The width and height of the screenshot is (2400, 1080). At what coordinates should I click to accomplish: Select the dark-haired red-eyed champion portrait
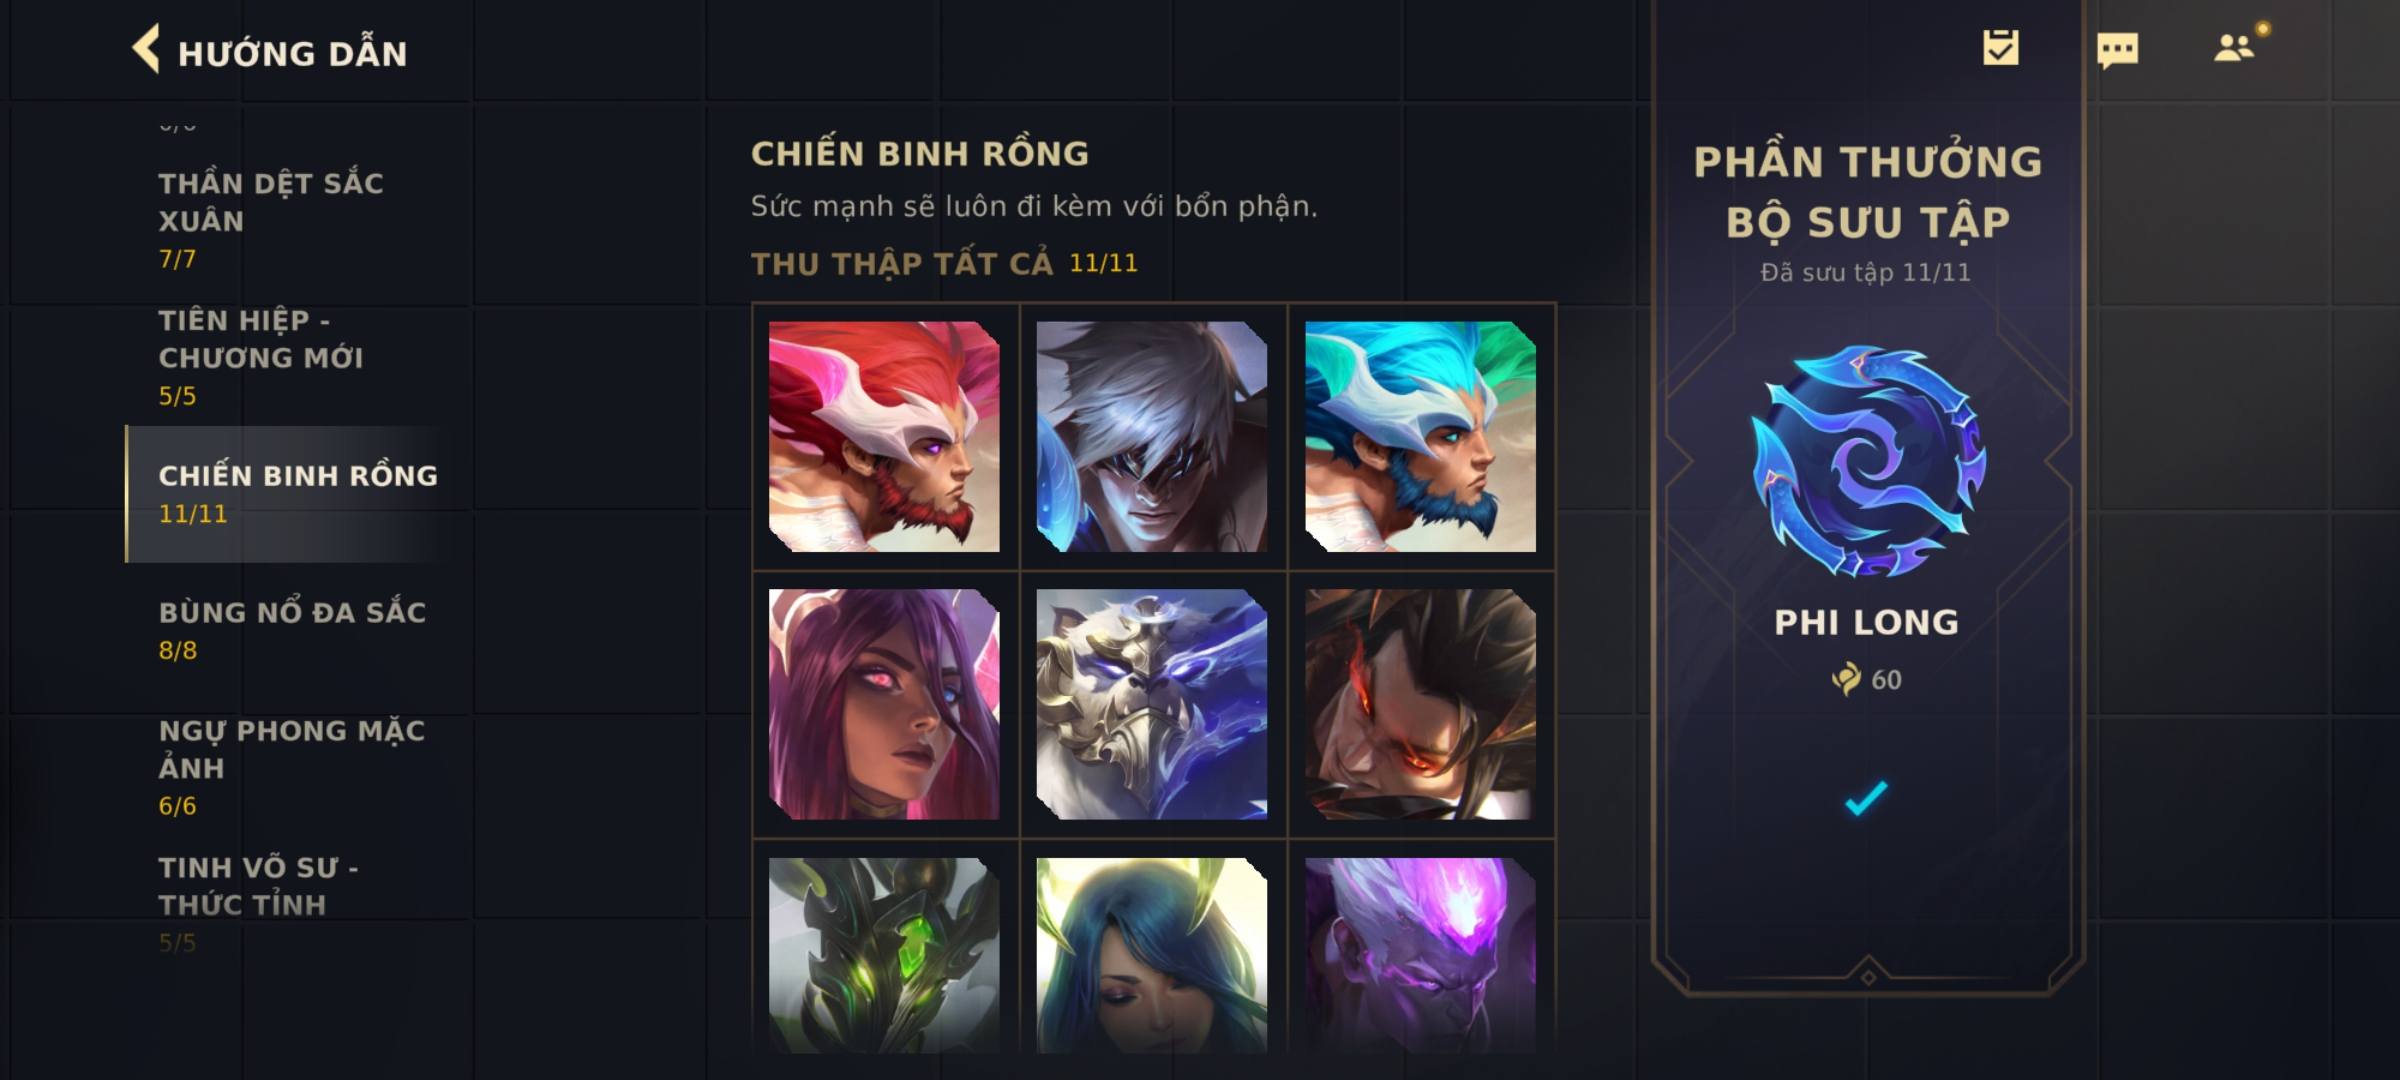1420,704
